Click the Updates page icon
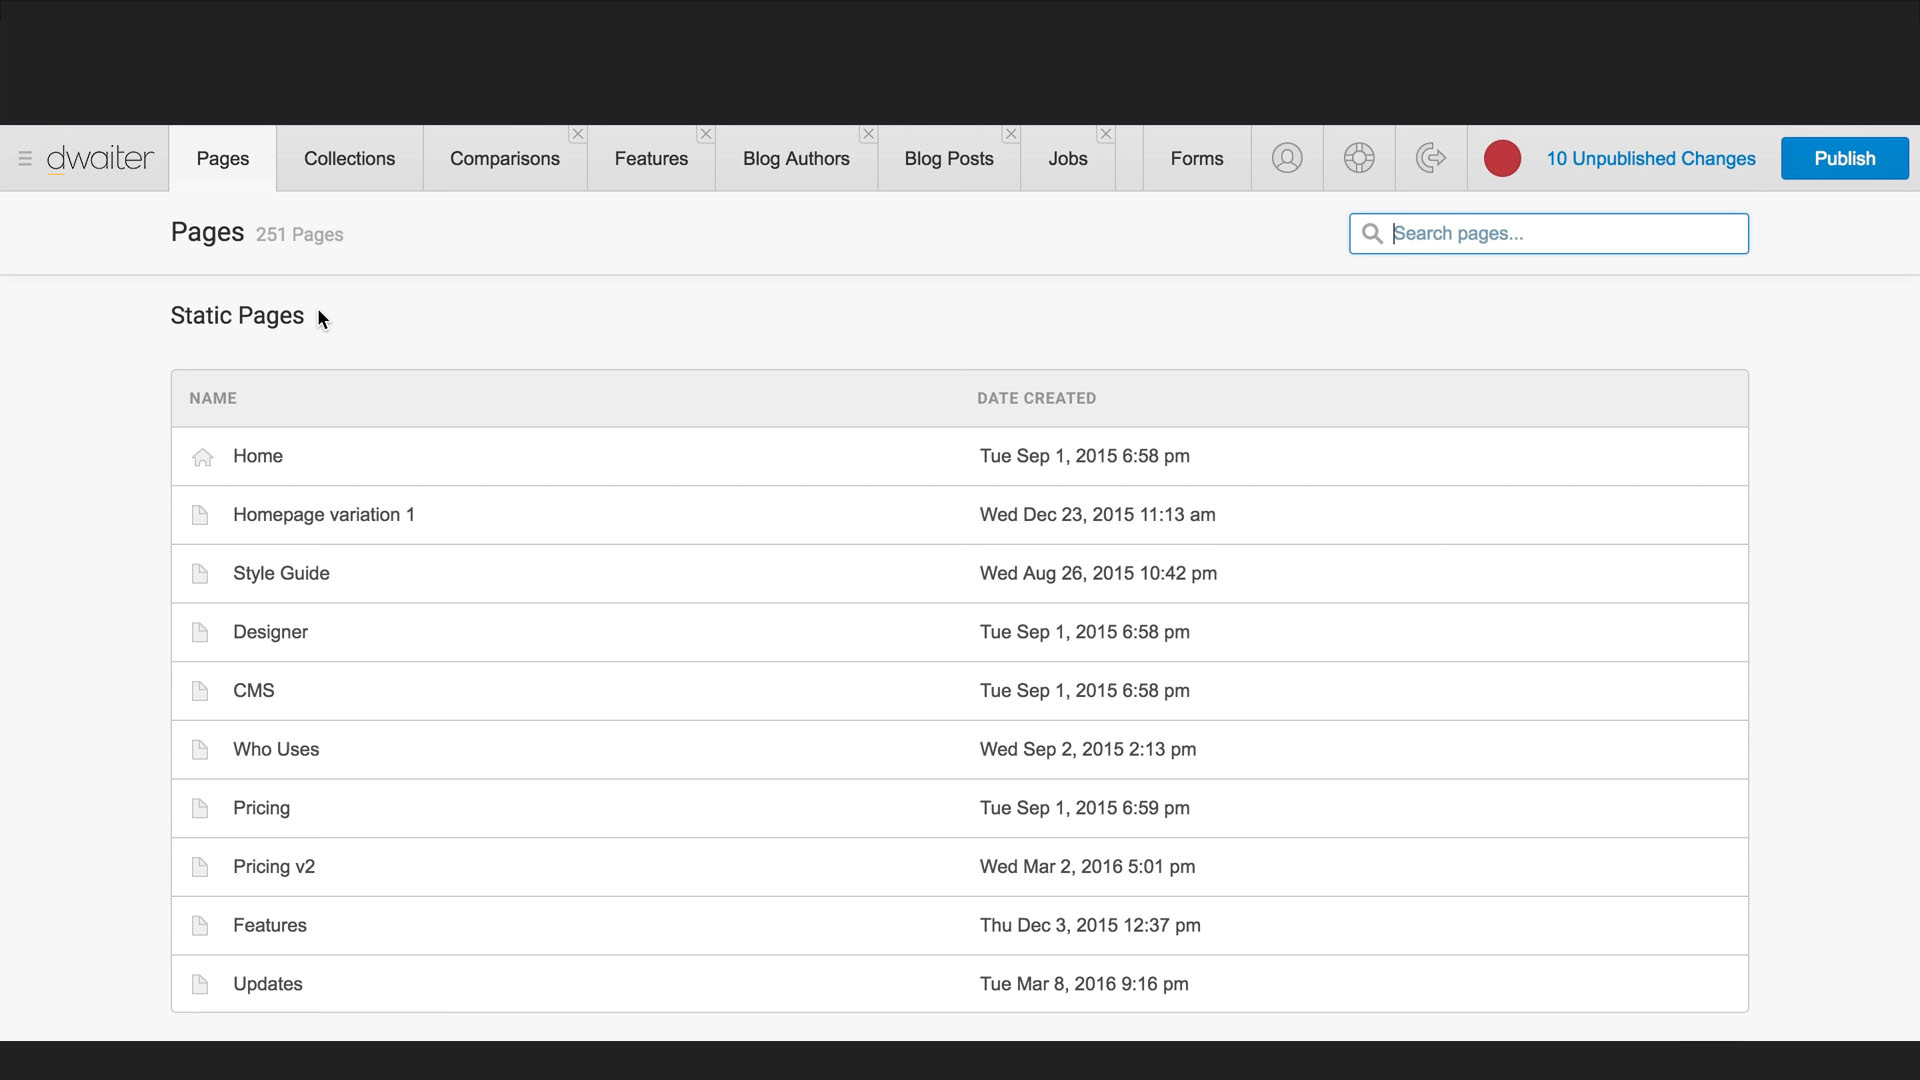 click(200, 985)
